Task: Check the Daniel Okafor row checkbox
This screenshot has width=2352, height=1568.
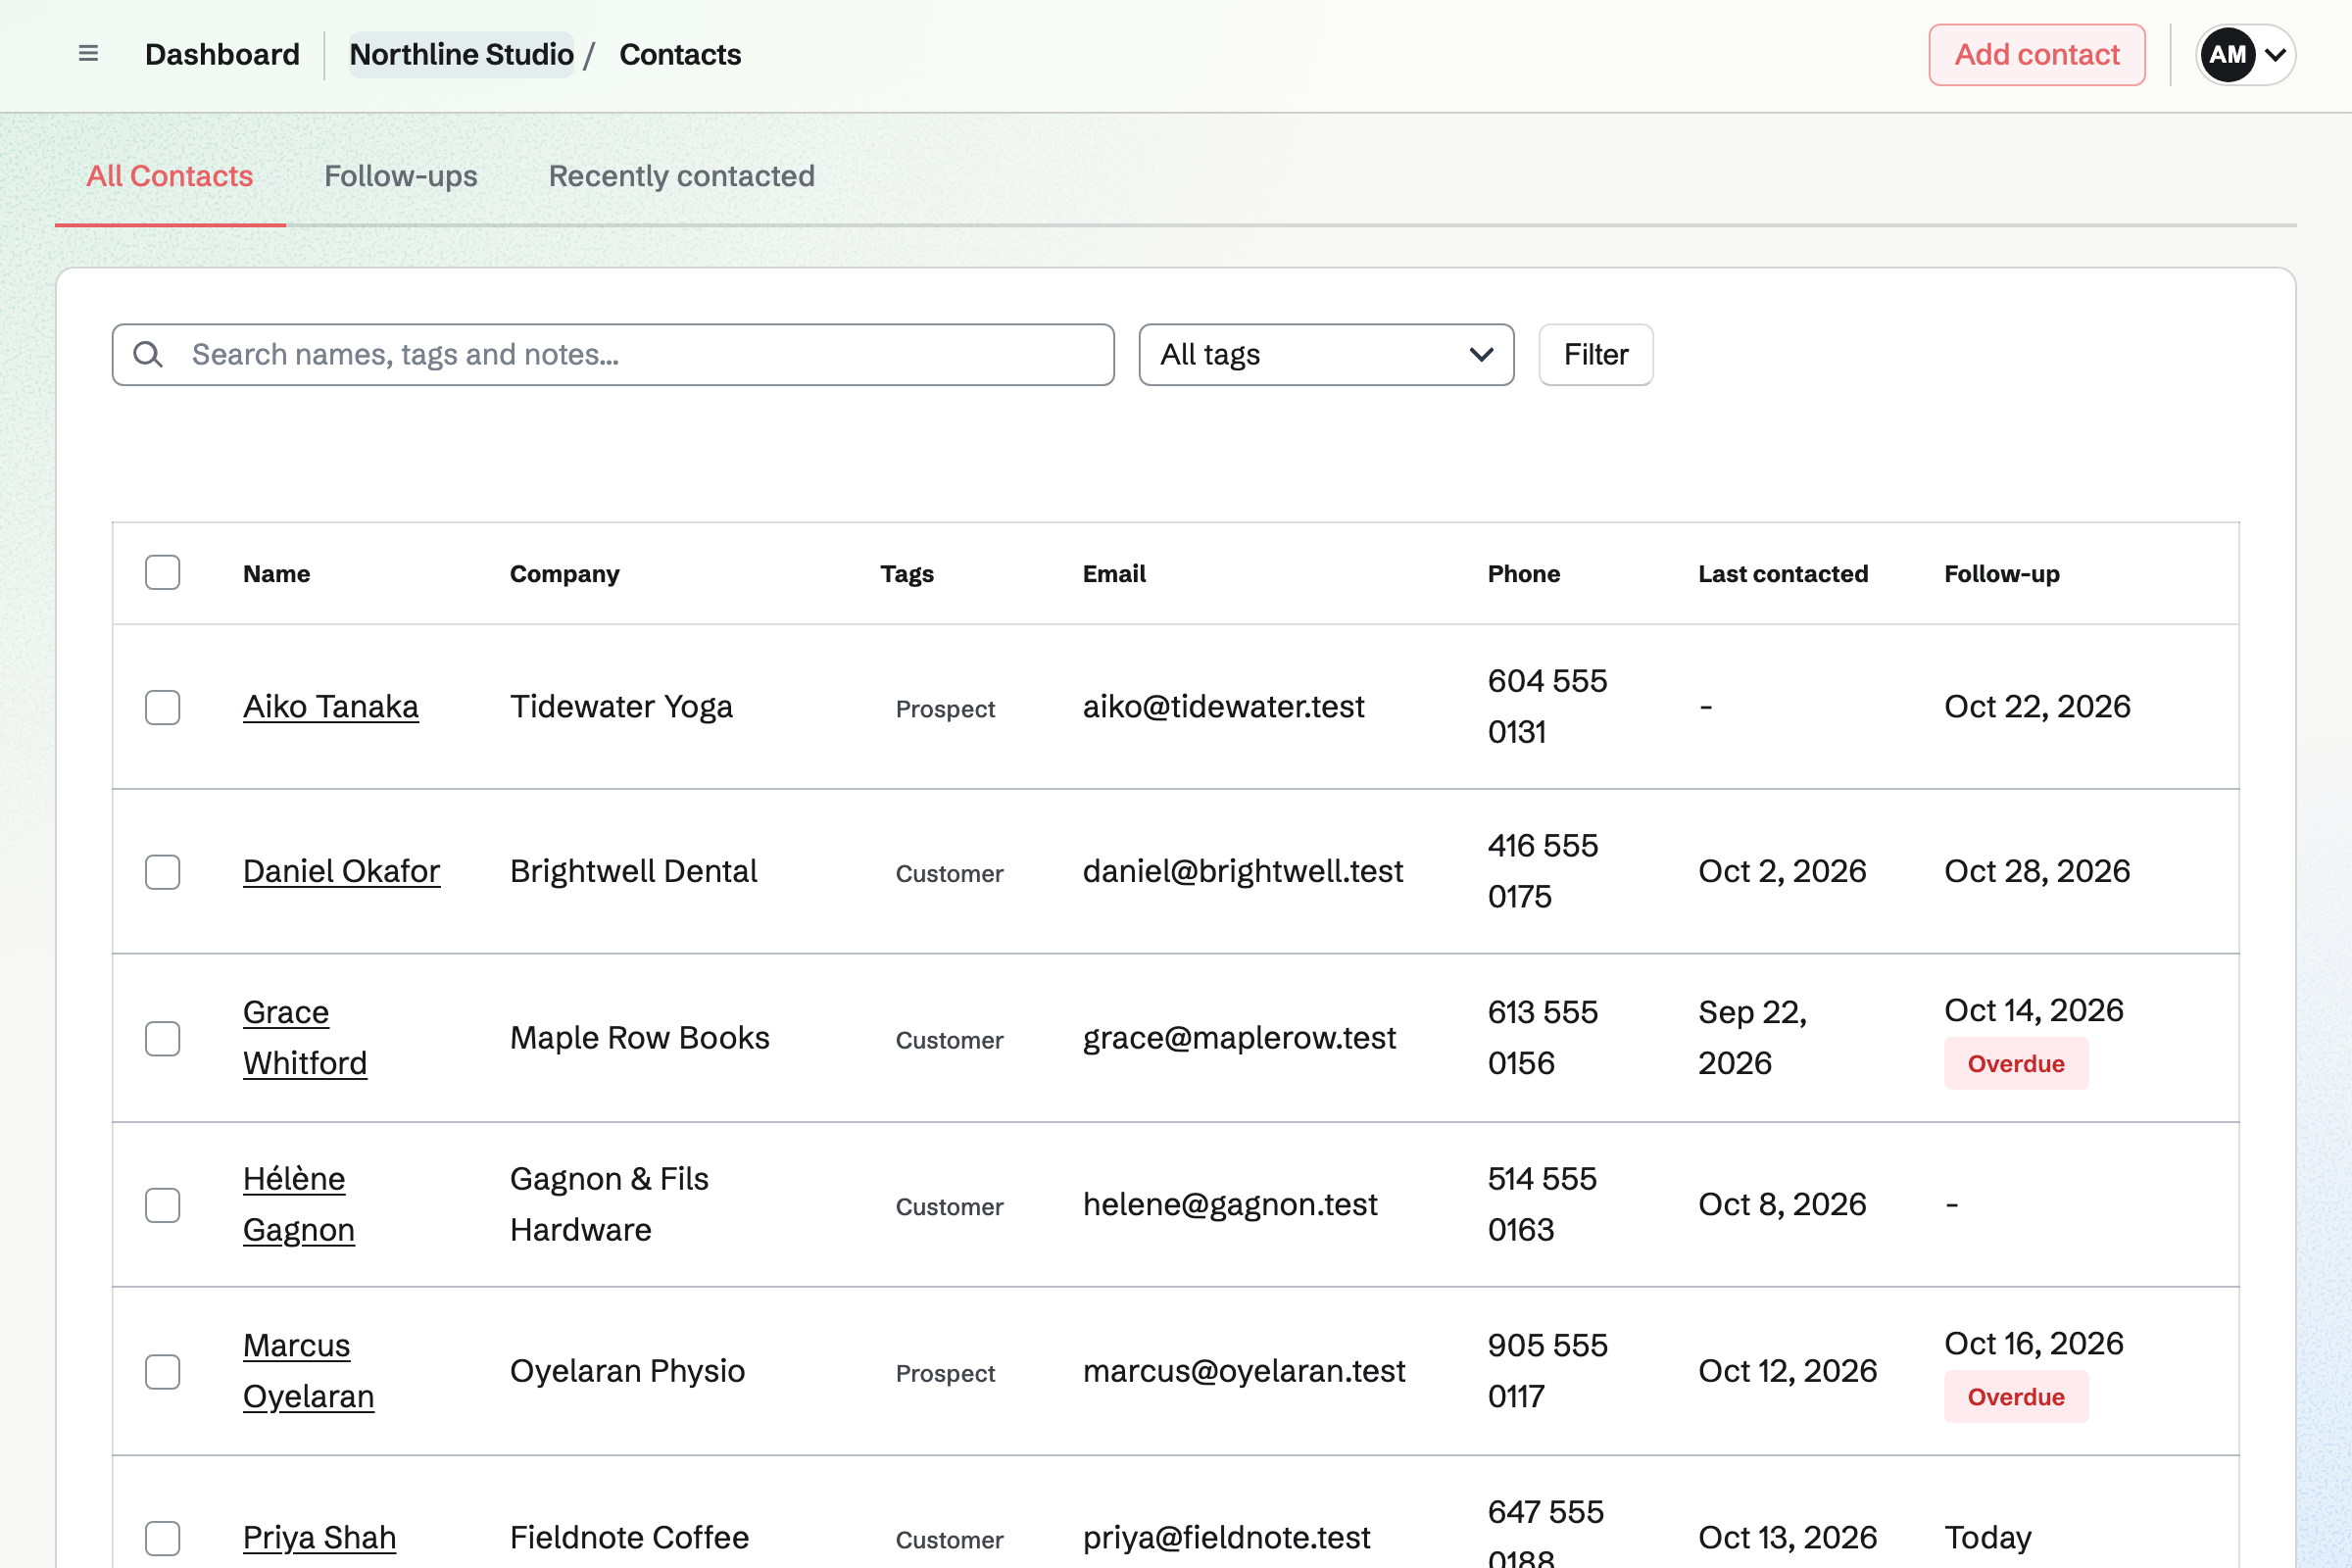Action: point(162,872)
